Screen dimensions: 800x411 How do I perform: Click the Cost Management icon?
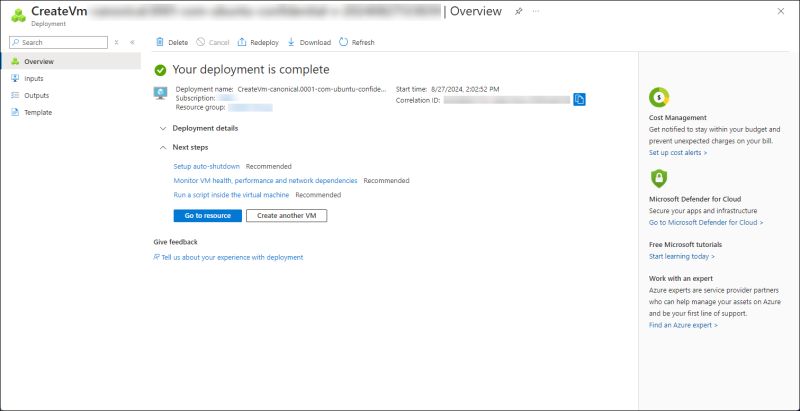point(659,97)
